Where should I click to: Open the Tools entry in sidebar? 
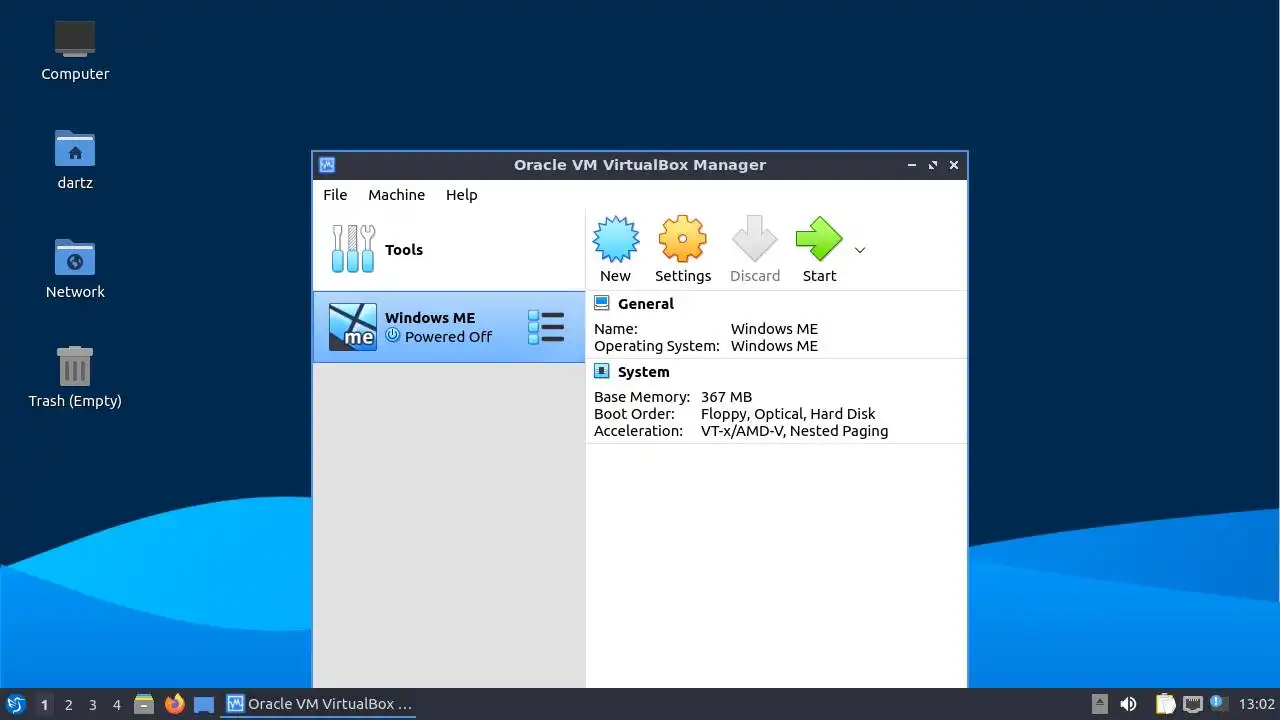point(449,250)
